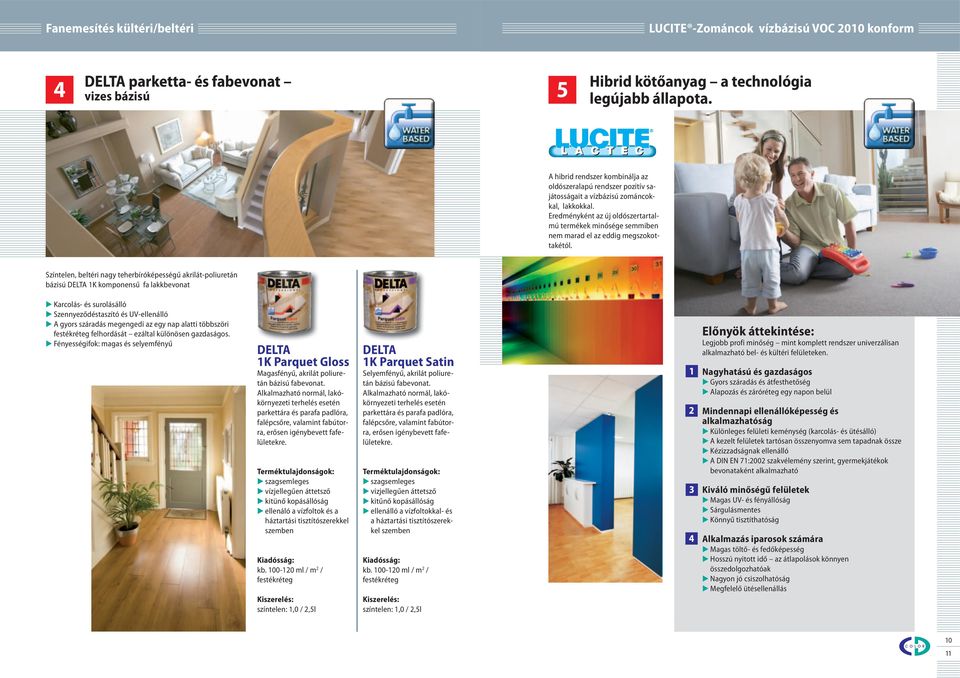Click 'Kiszerelés:' under Parquet Satin
The image size is (960, 678).
(x=381, y=599)
